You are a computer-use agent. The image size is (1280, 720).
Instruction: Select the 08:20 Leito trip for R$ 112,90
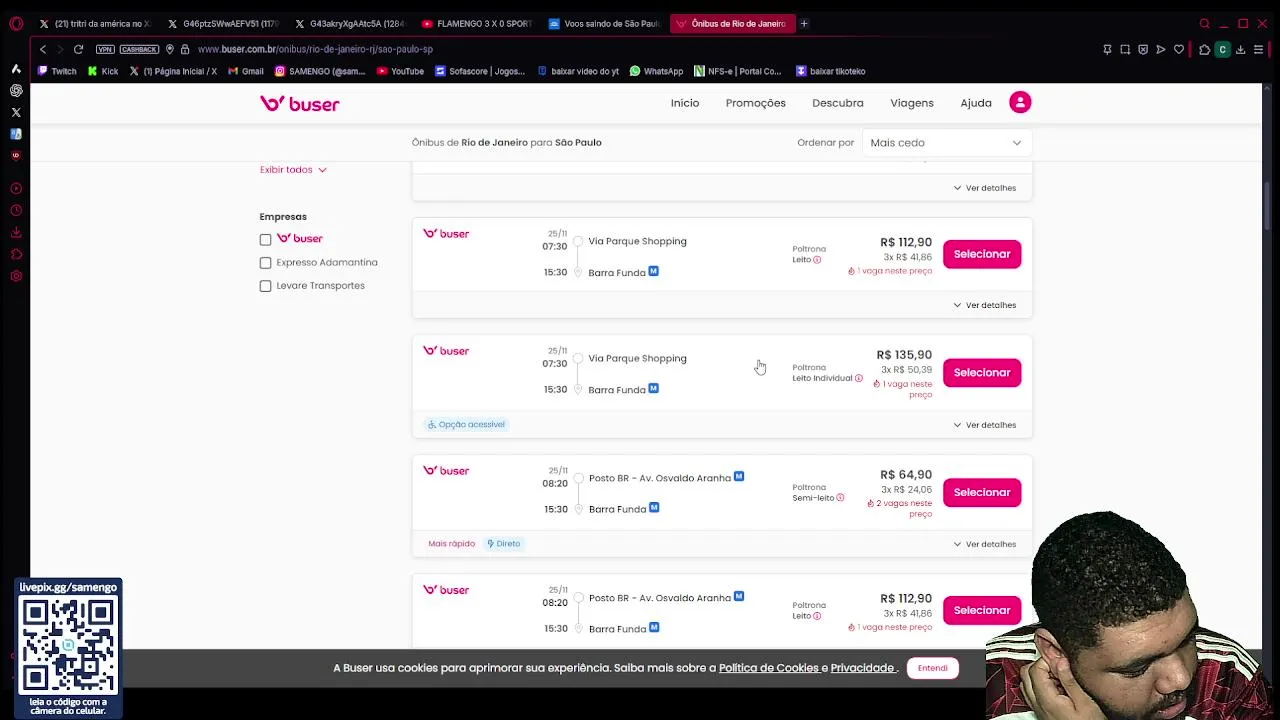(982, 610)
